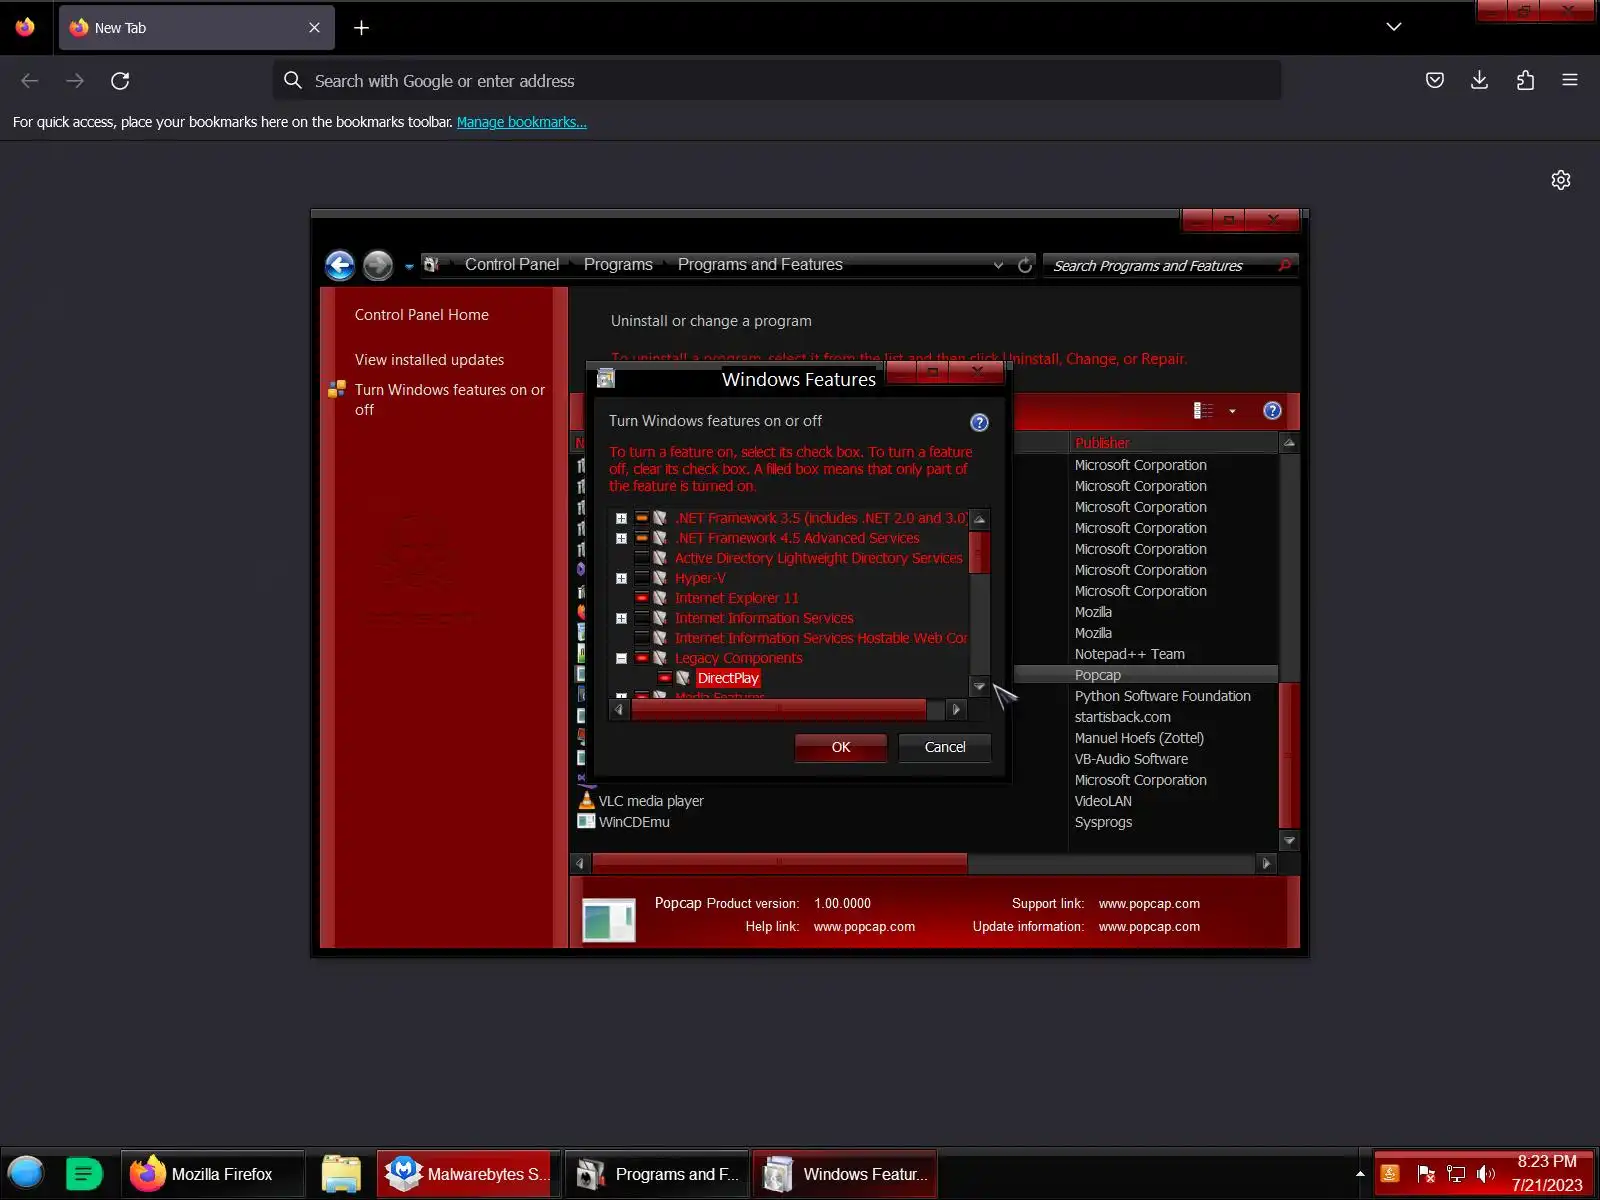Open the Firefox Extensions menu
The height and width of the screenshot is (1200, 1600).
1525,81
